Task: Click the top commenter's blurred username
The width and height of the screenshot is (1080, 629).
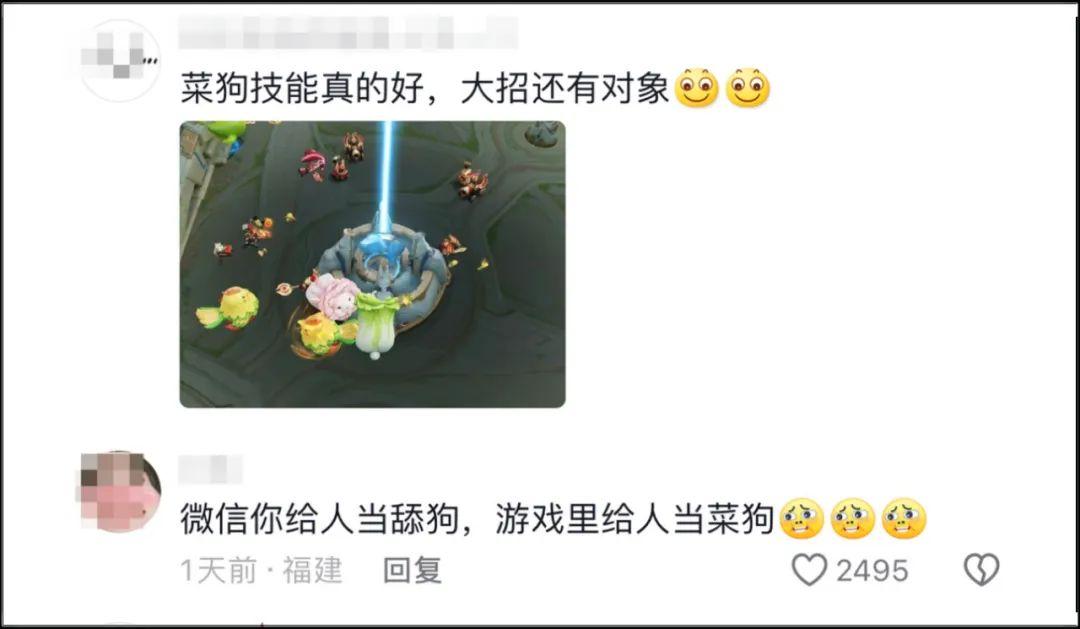Action: point(348,32)
